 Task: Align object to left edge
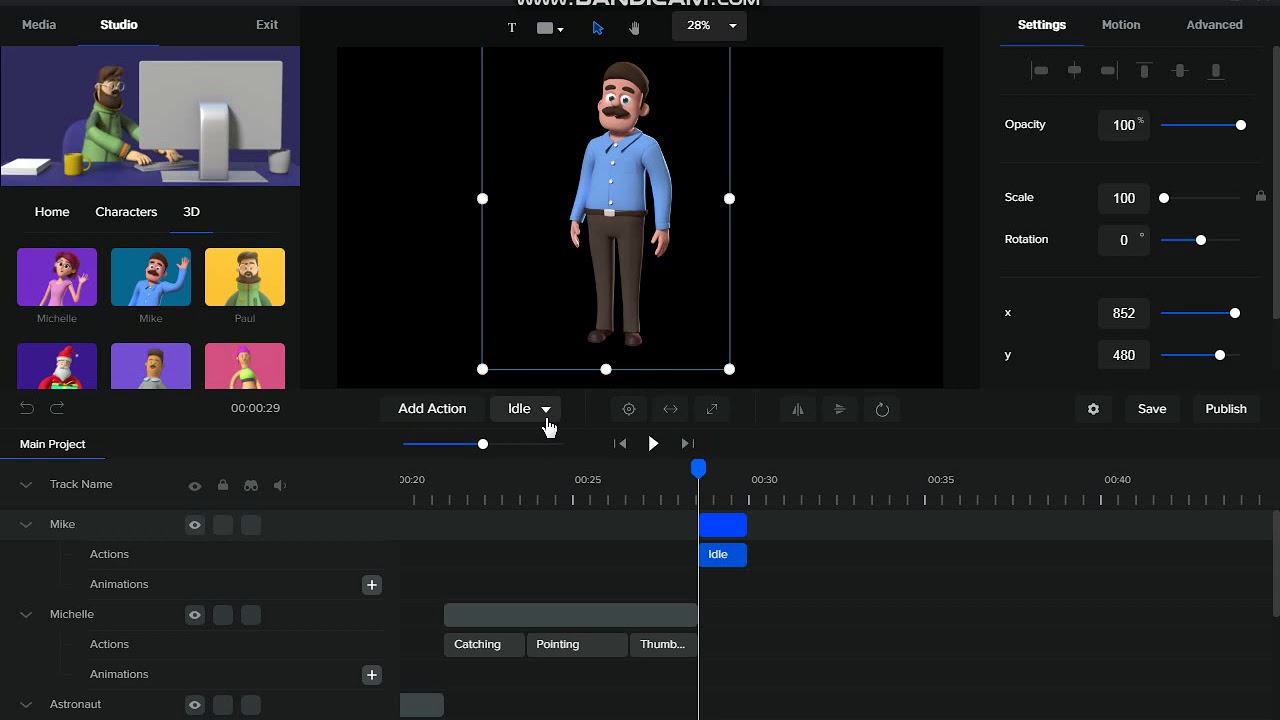pos(1041,71)
